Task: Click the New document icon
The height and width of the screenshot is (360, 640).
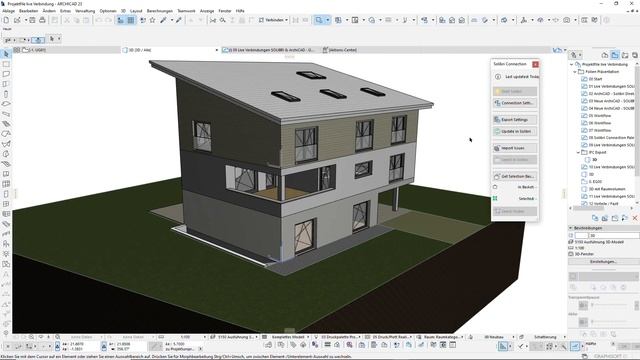Action: coord(6,20)
